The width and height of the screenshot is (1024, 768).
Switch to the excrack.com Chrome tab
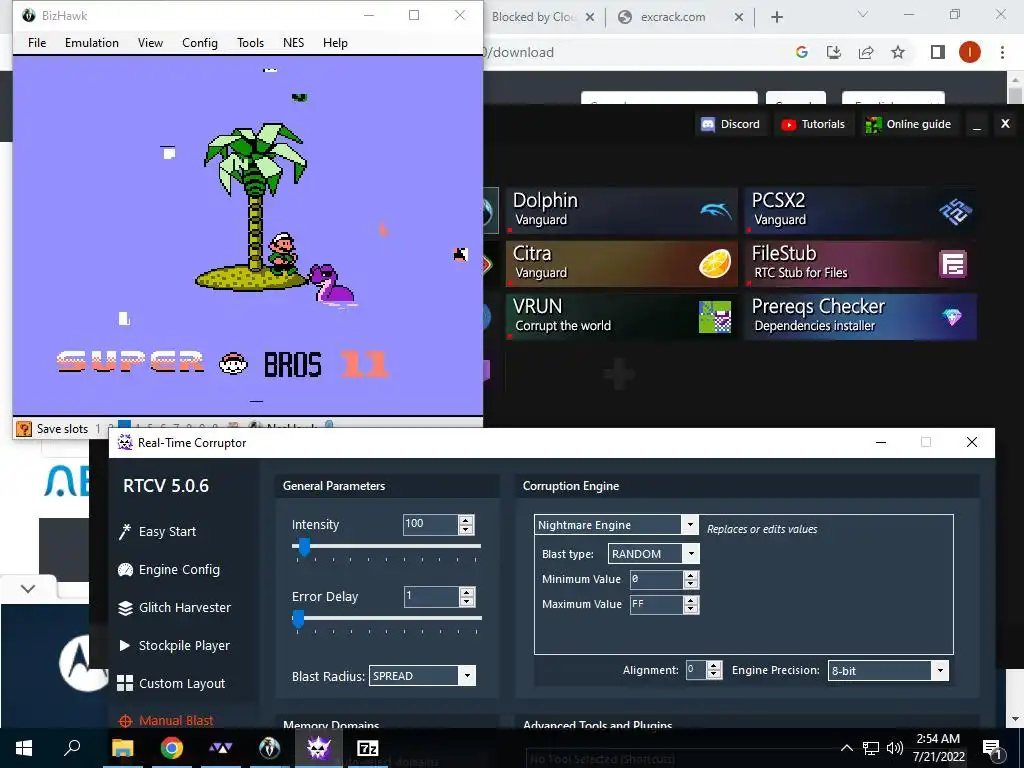tap(673, 17)
